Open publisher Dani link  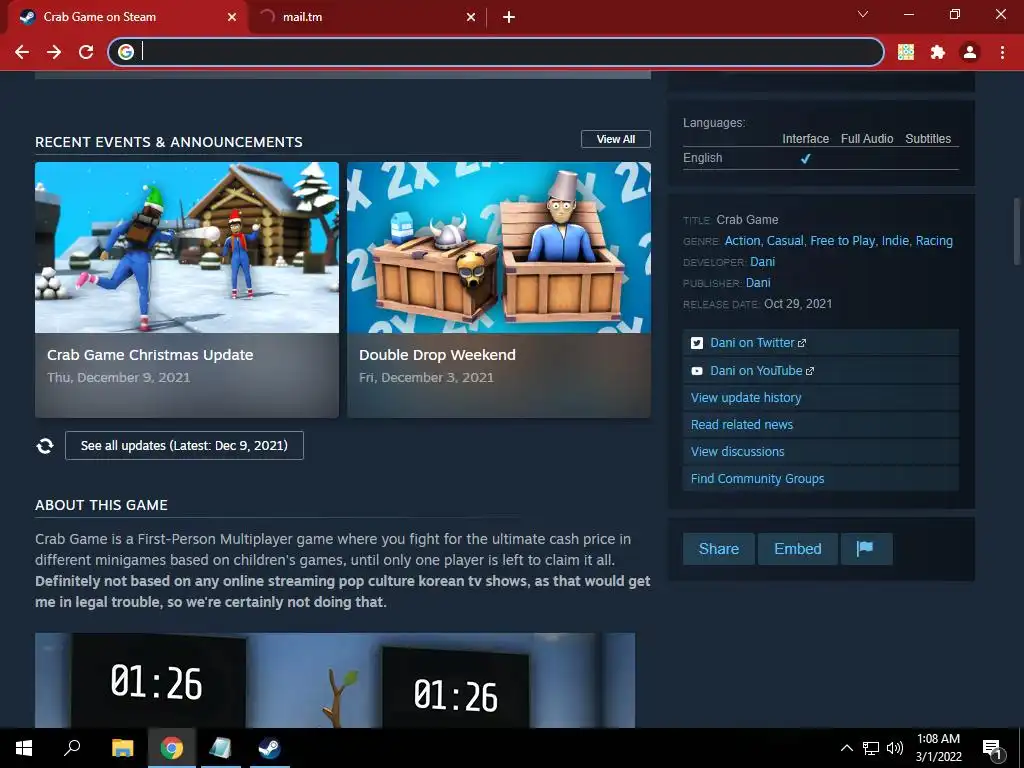758,283
